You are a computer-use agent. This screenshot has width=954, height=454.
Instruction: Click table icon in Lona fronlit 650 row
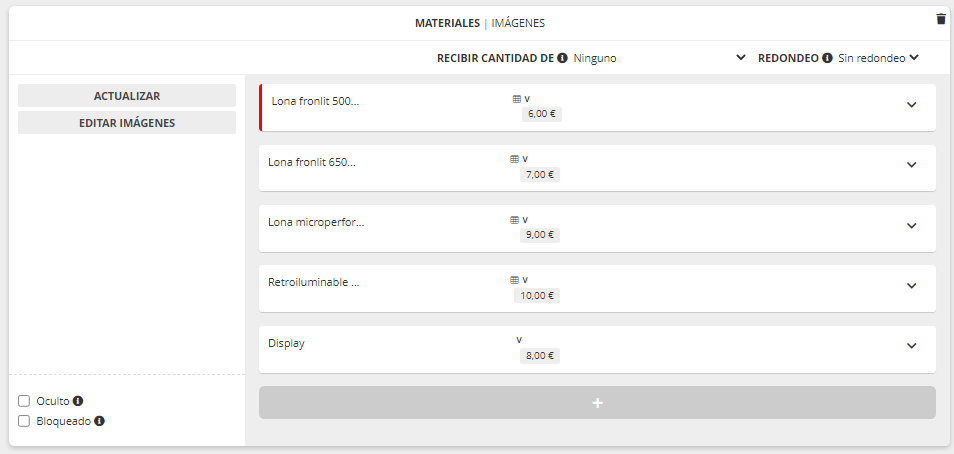[x=514, y=159]
